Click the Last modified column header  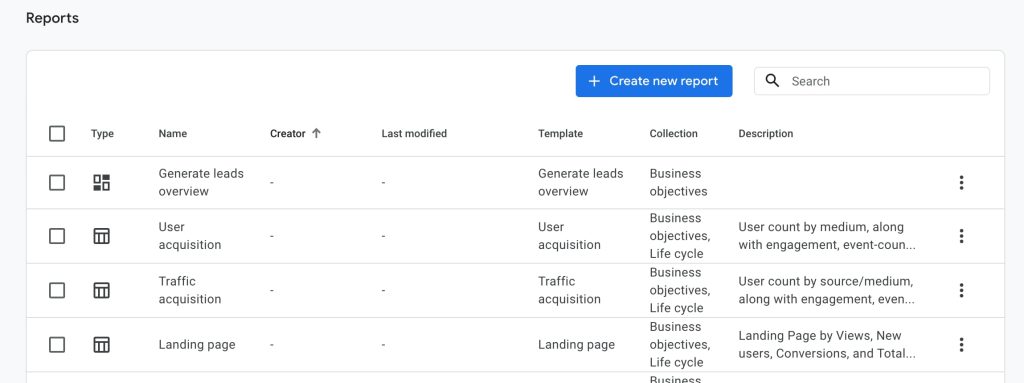414,133
